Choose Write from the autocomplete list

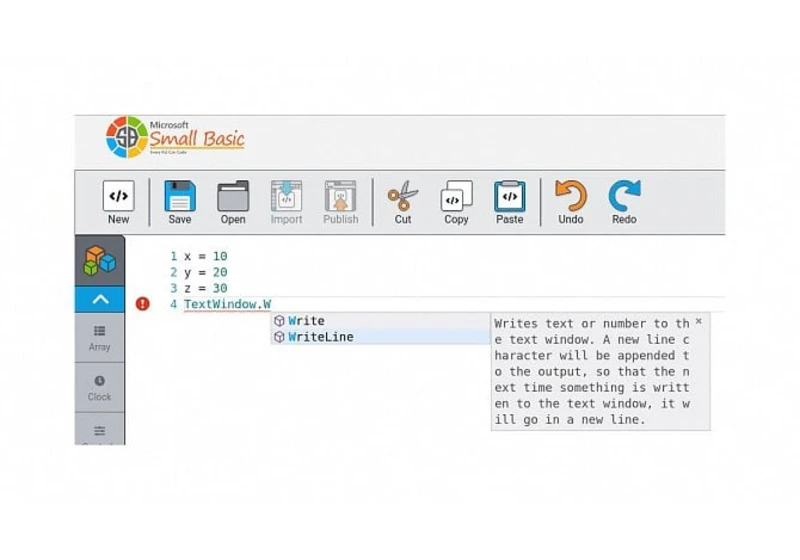tap(380, 321)
